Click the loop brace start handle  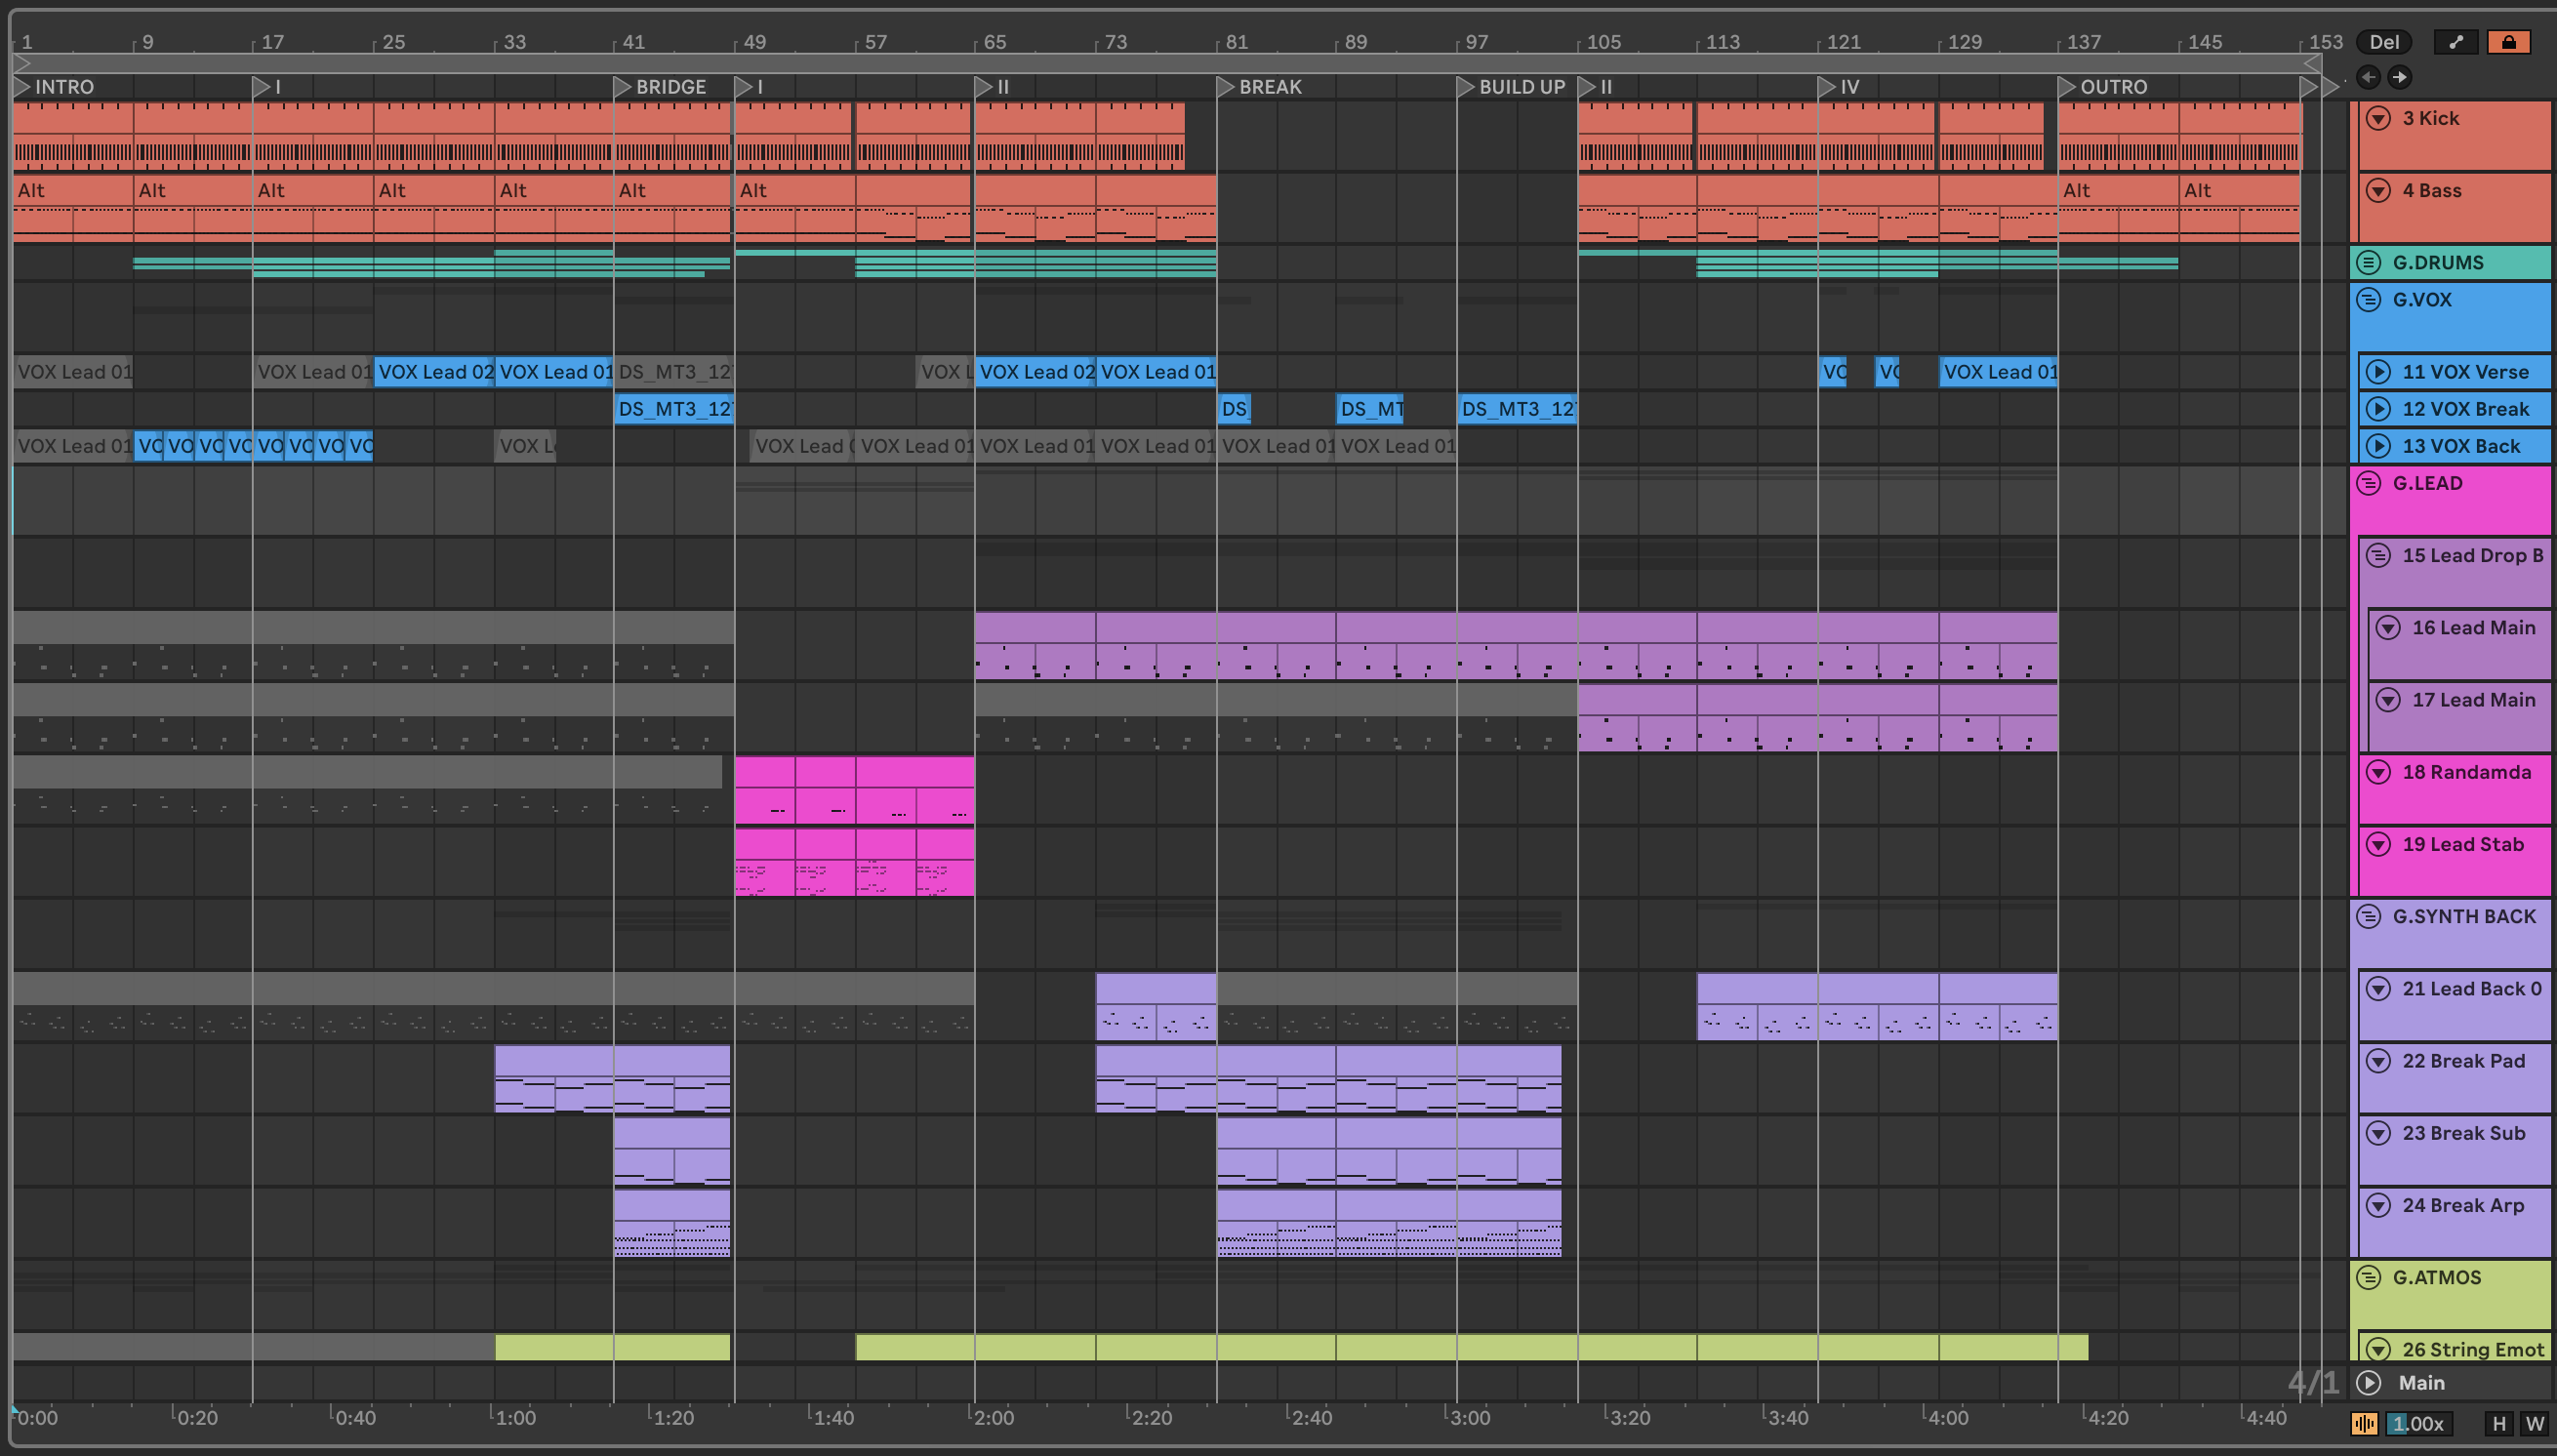click(x=21, y=62)
